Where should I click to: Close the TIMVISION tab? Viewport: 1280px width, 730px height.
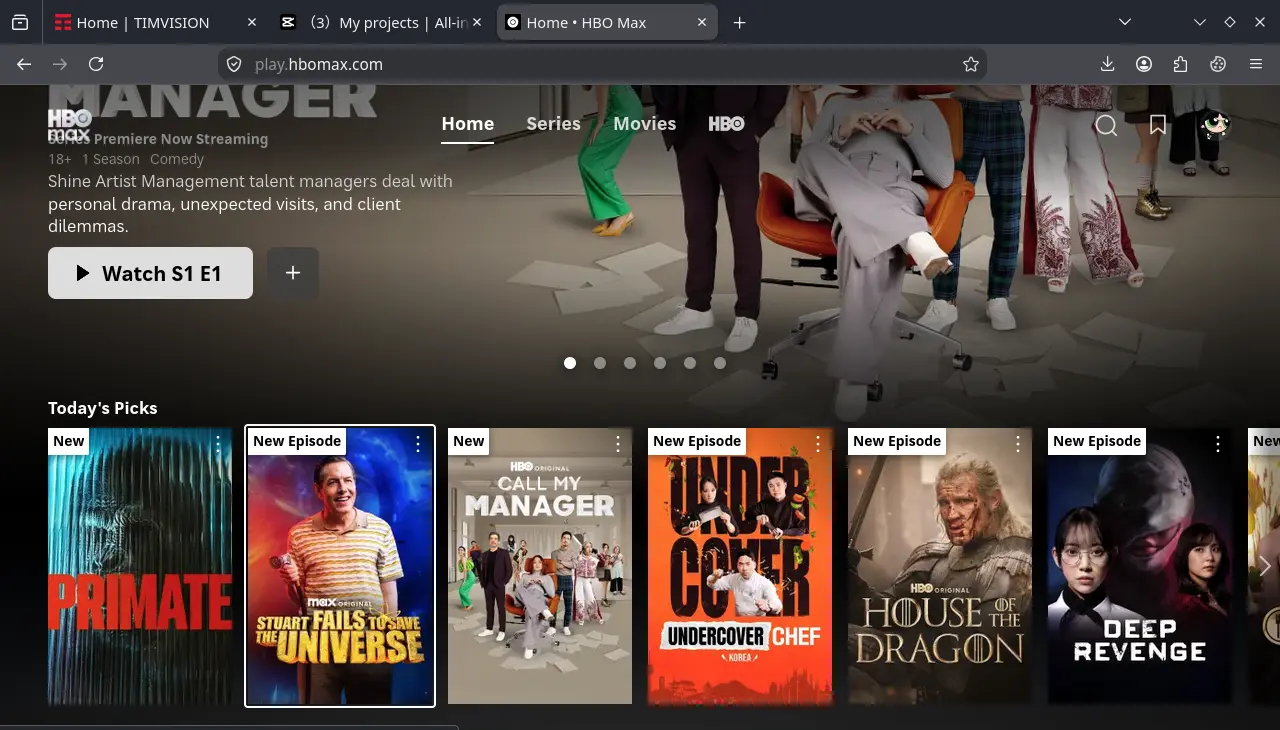pyautogui.click(x=251, y=22)
